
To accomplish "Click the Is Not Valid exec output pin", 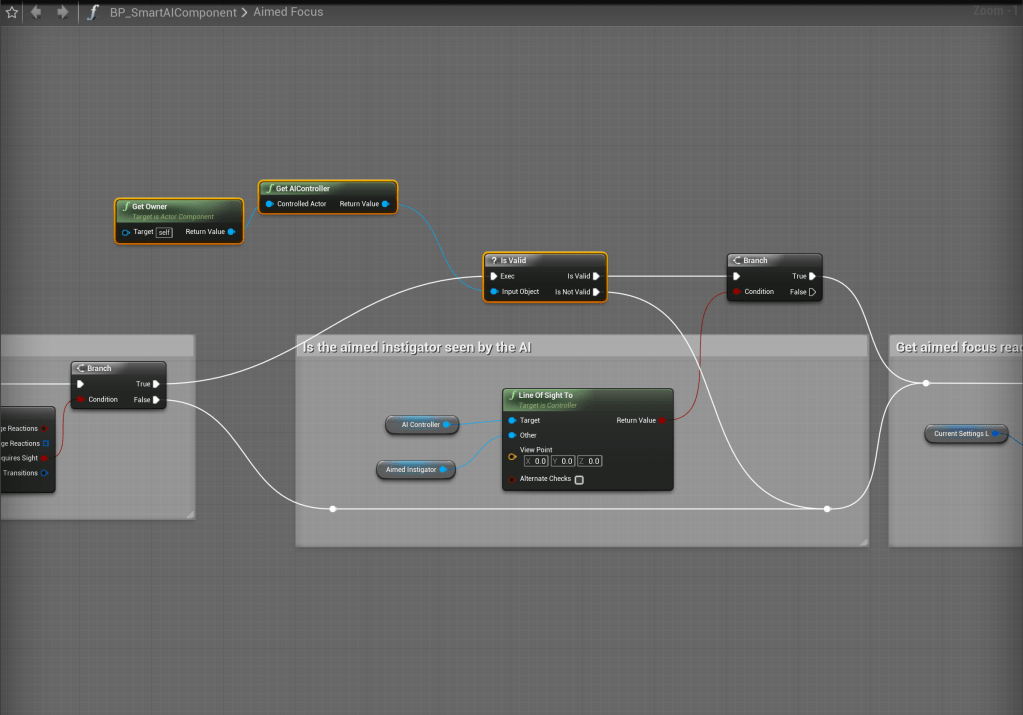I will coord(596,292).
